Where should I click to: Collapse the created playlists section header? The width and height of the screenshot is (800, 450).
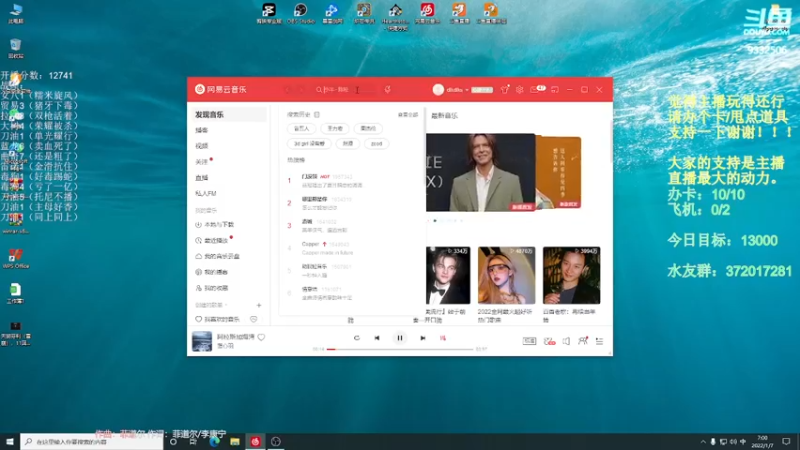211,305
